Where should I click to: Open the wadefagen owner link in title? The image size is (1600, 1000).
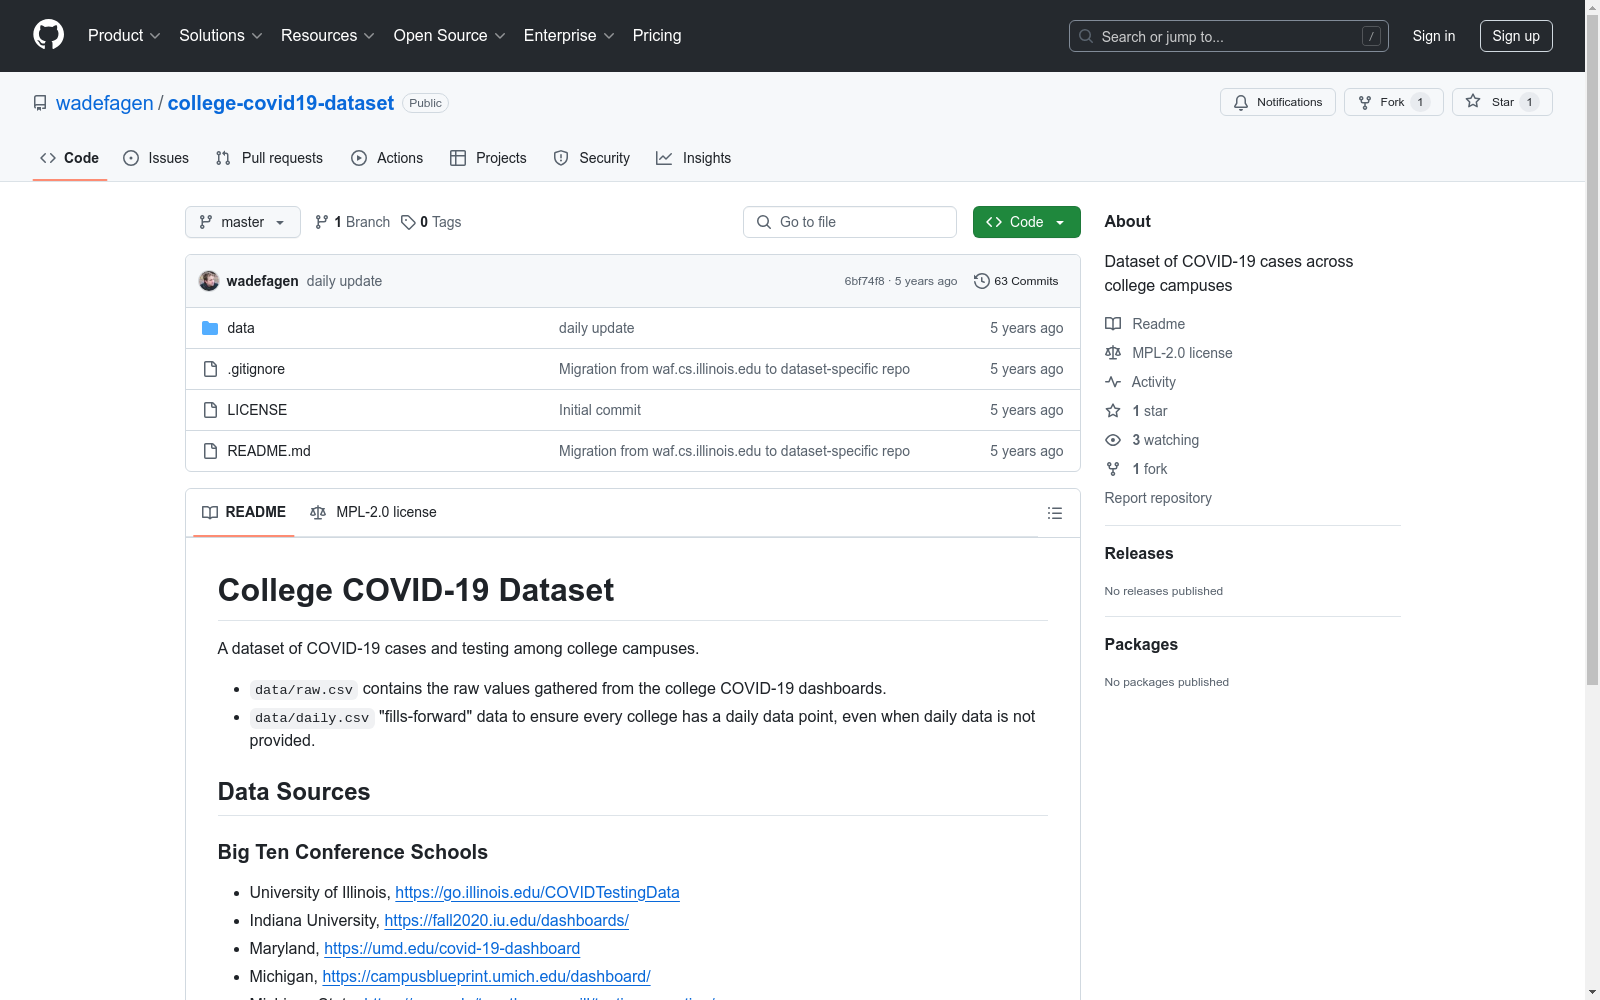tap(105, 103)
